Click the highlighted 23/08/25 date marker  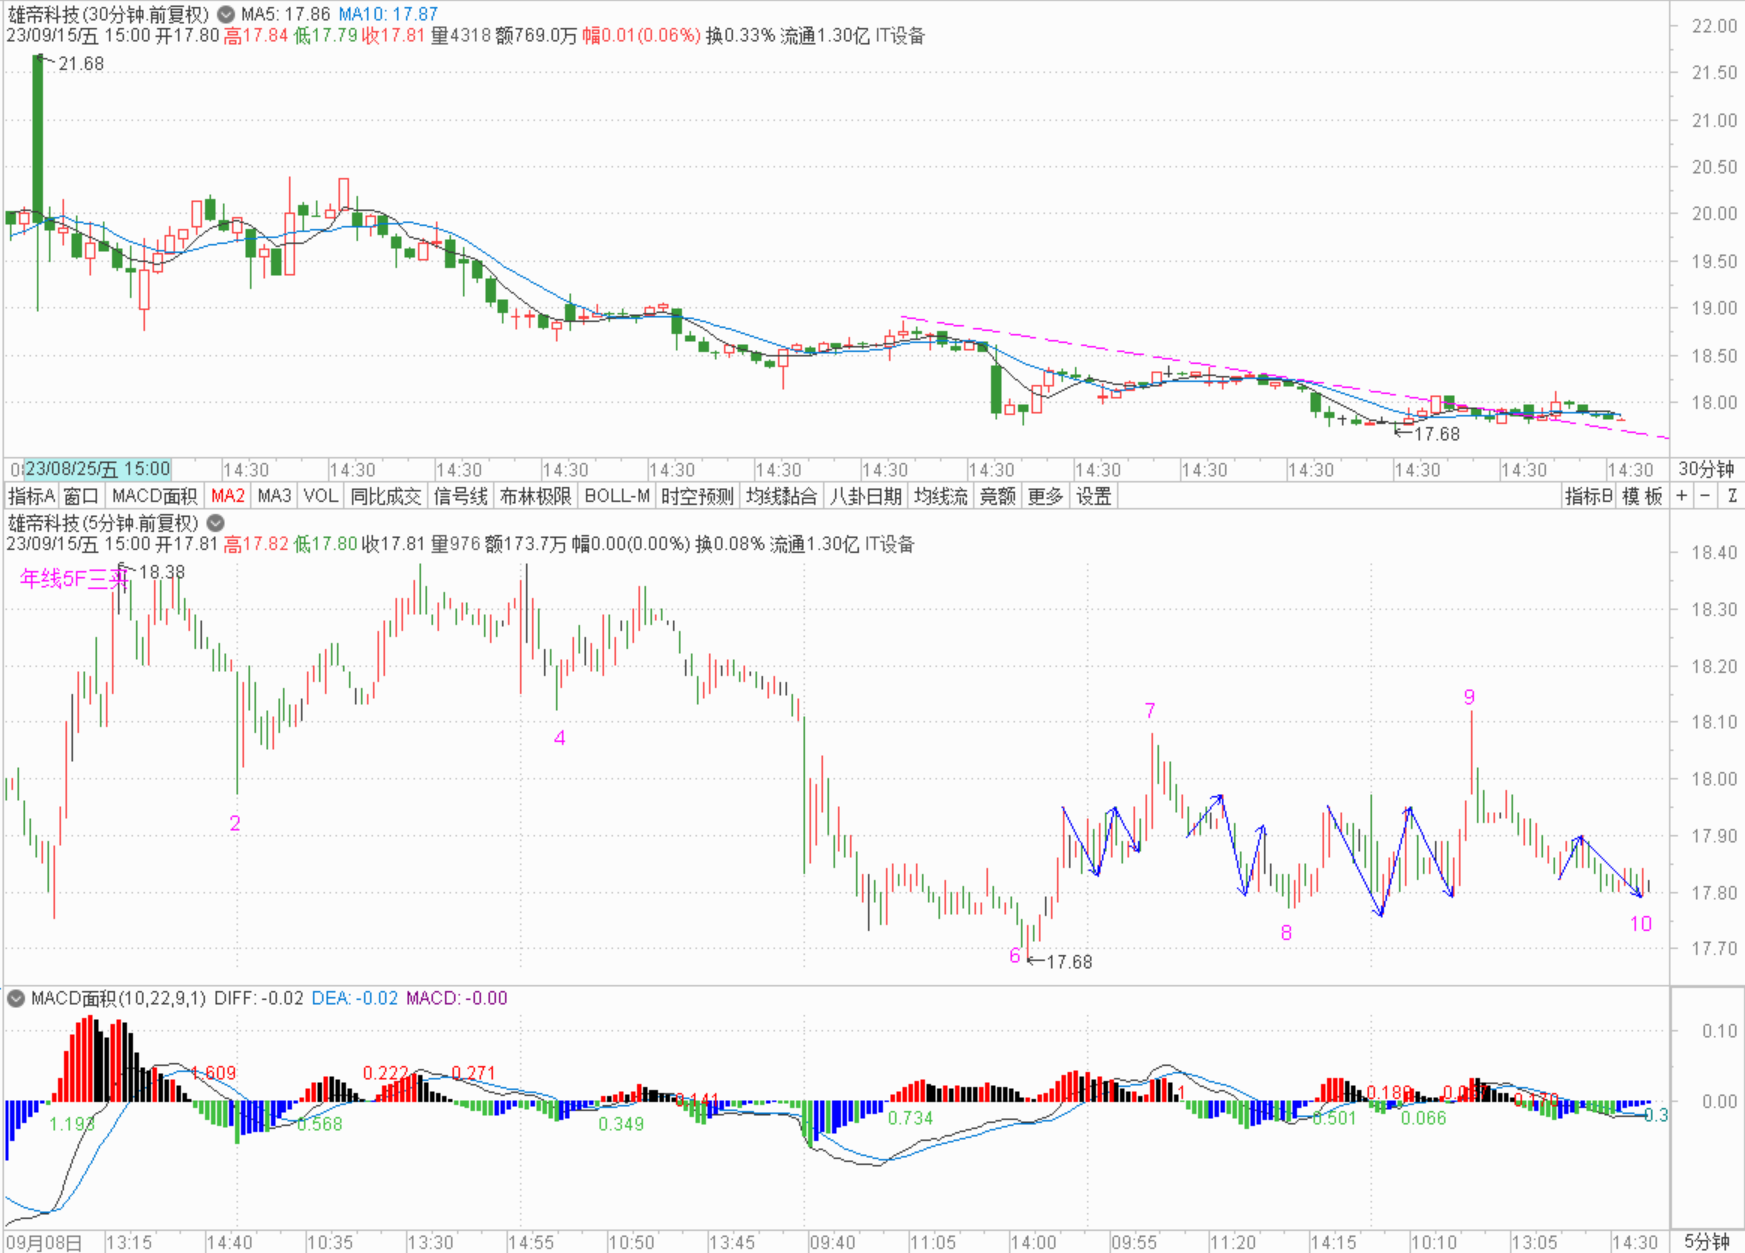point(97,469)
